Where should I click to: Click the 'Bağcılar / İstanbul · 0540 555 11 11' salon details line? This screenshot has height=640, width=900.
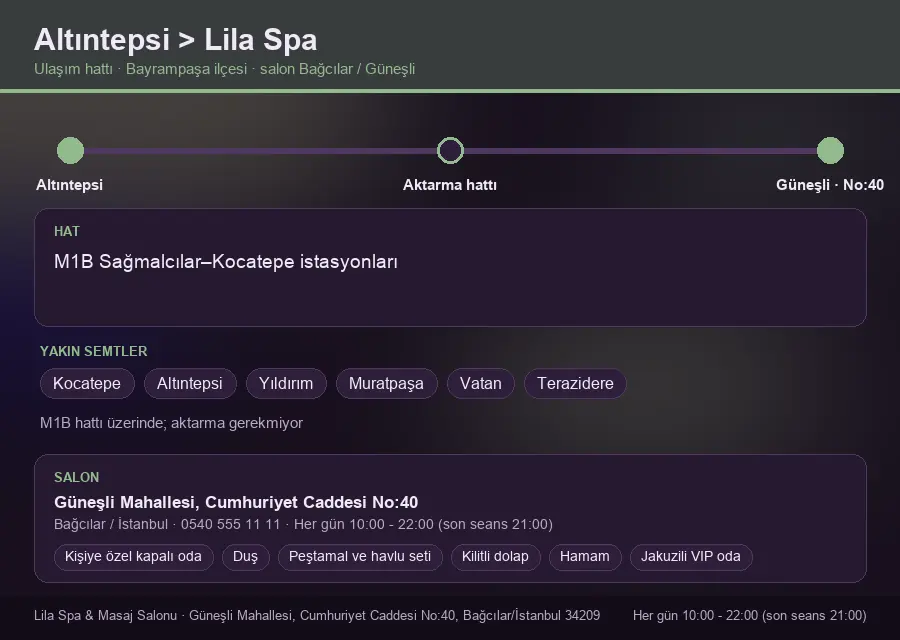[303, 525]
